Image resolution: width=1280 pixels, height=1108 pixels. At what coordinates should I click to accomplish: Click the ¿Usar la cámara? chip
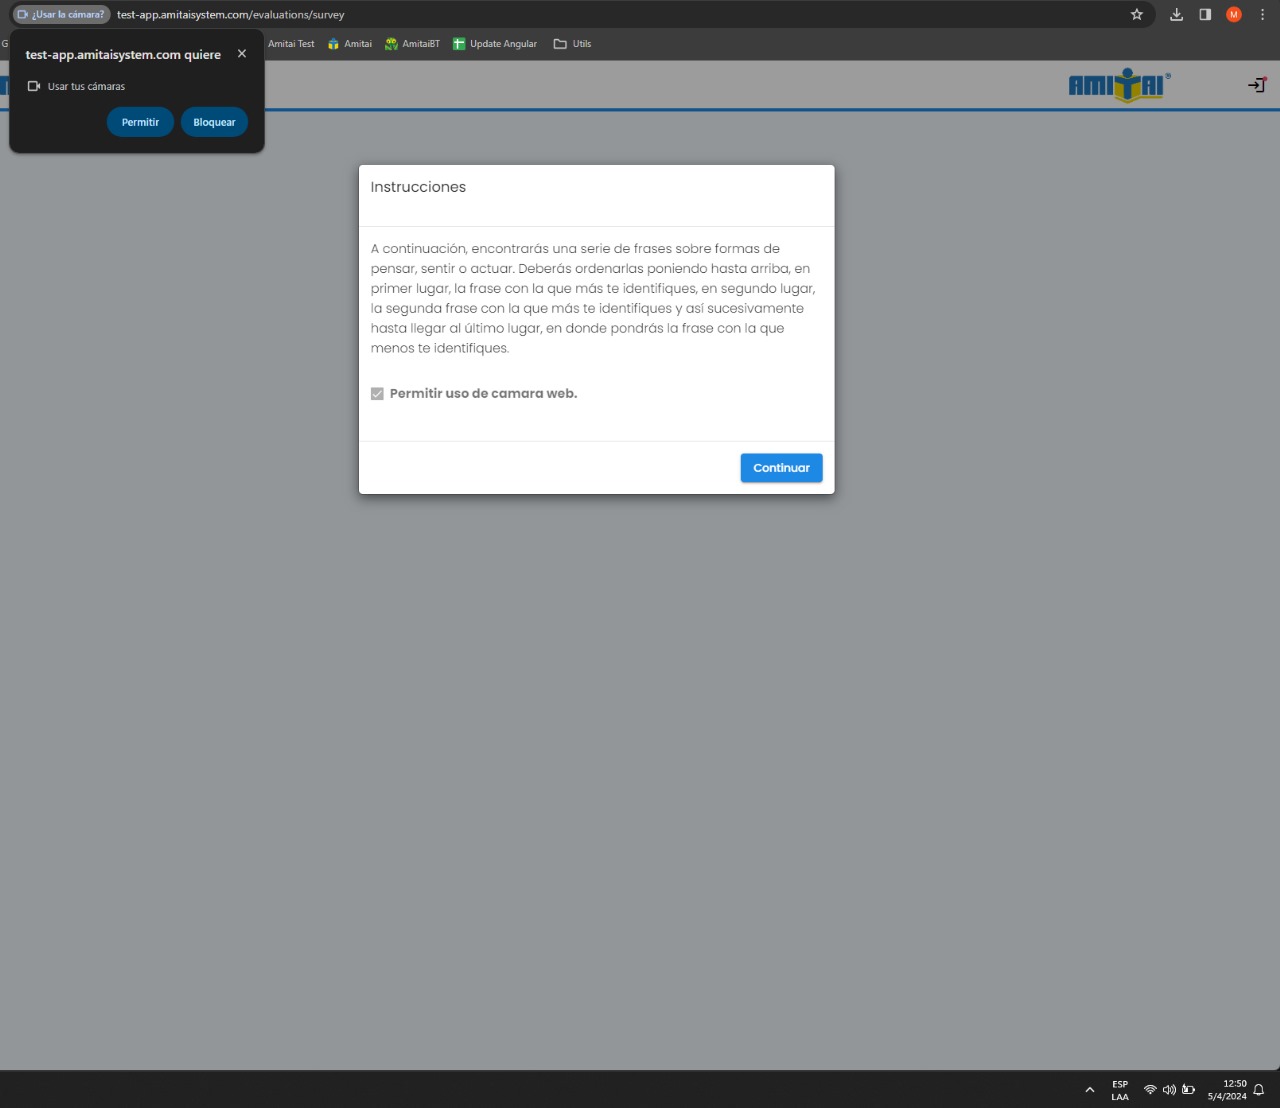61,15
